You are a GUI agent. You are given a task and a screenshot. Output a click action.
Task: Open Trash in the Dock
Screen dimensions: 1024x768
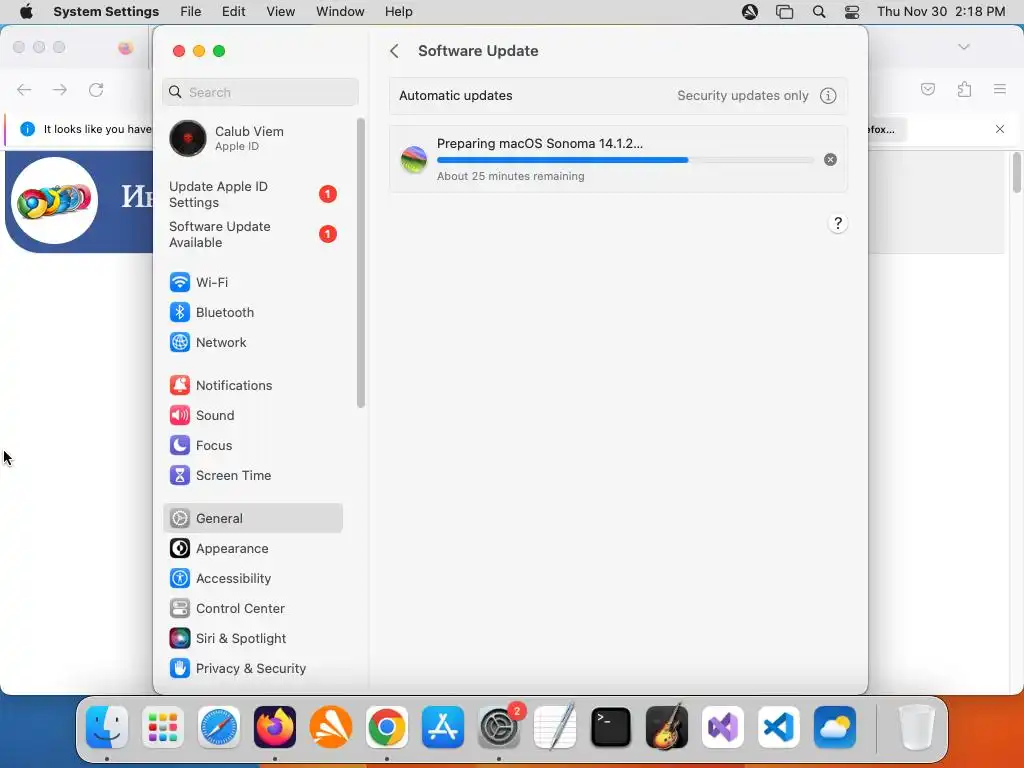[x=918, y=727]
